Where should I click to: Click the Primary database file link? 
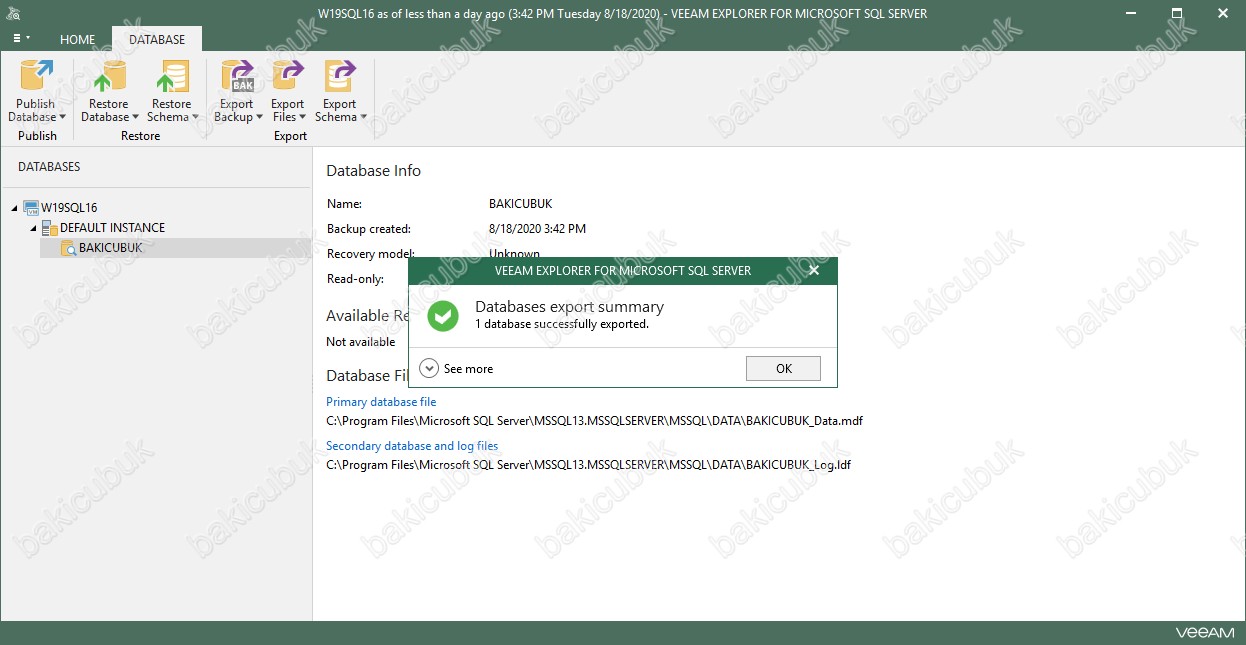tap(381, 402)
